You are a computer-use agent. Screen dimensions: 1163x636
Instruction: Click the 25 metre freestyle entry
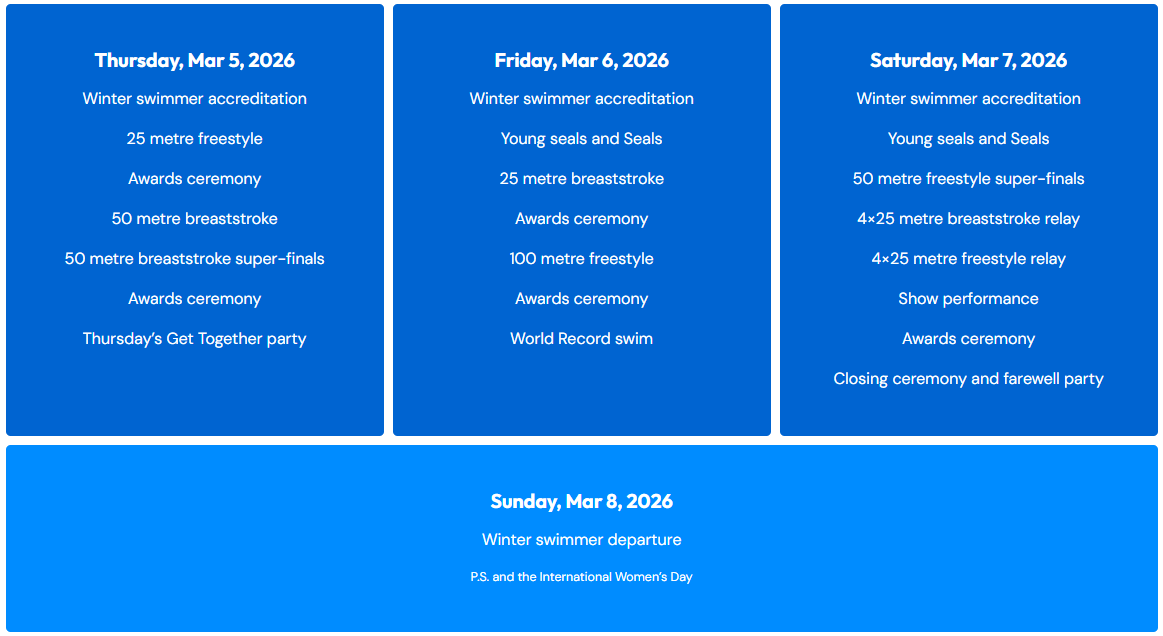coord(195,139)
